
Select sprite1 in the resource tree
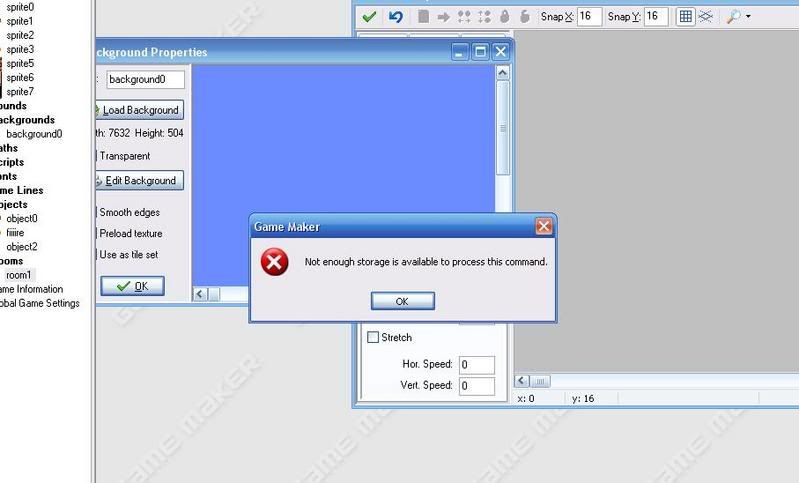[20, 21]
